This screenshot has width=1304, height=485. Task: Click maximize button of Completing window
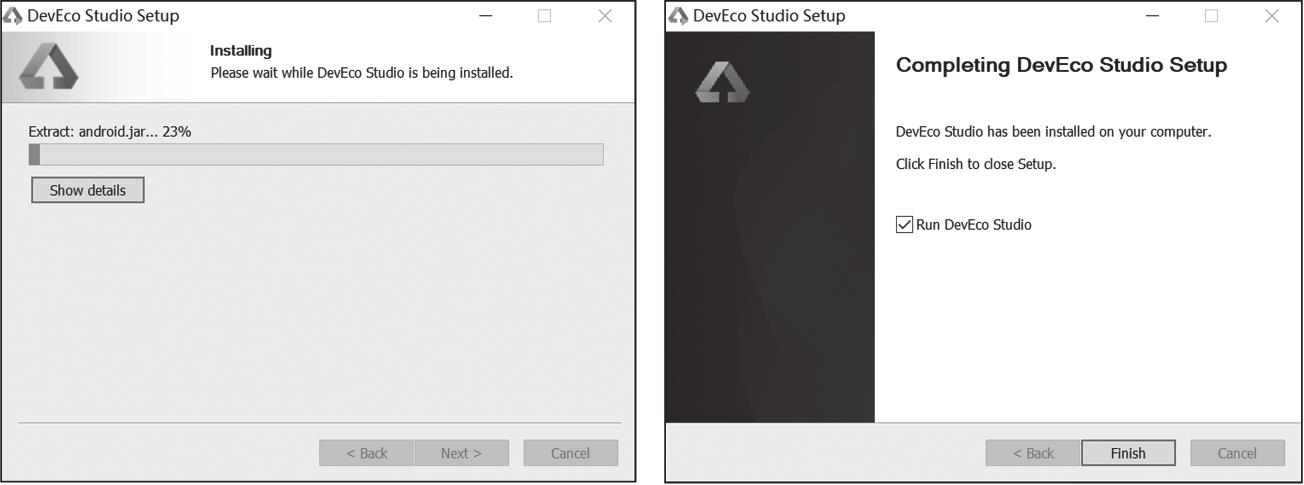pos(1211,16)
